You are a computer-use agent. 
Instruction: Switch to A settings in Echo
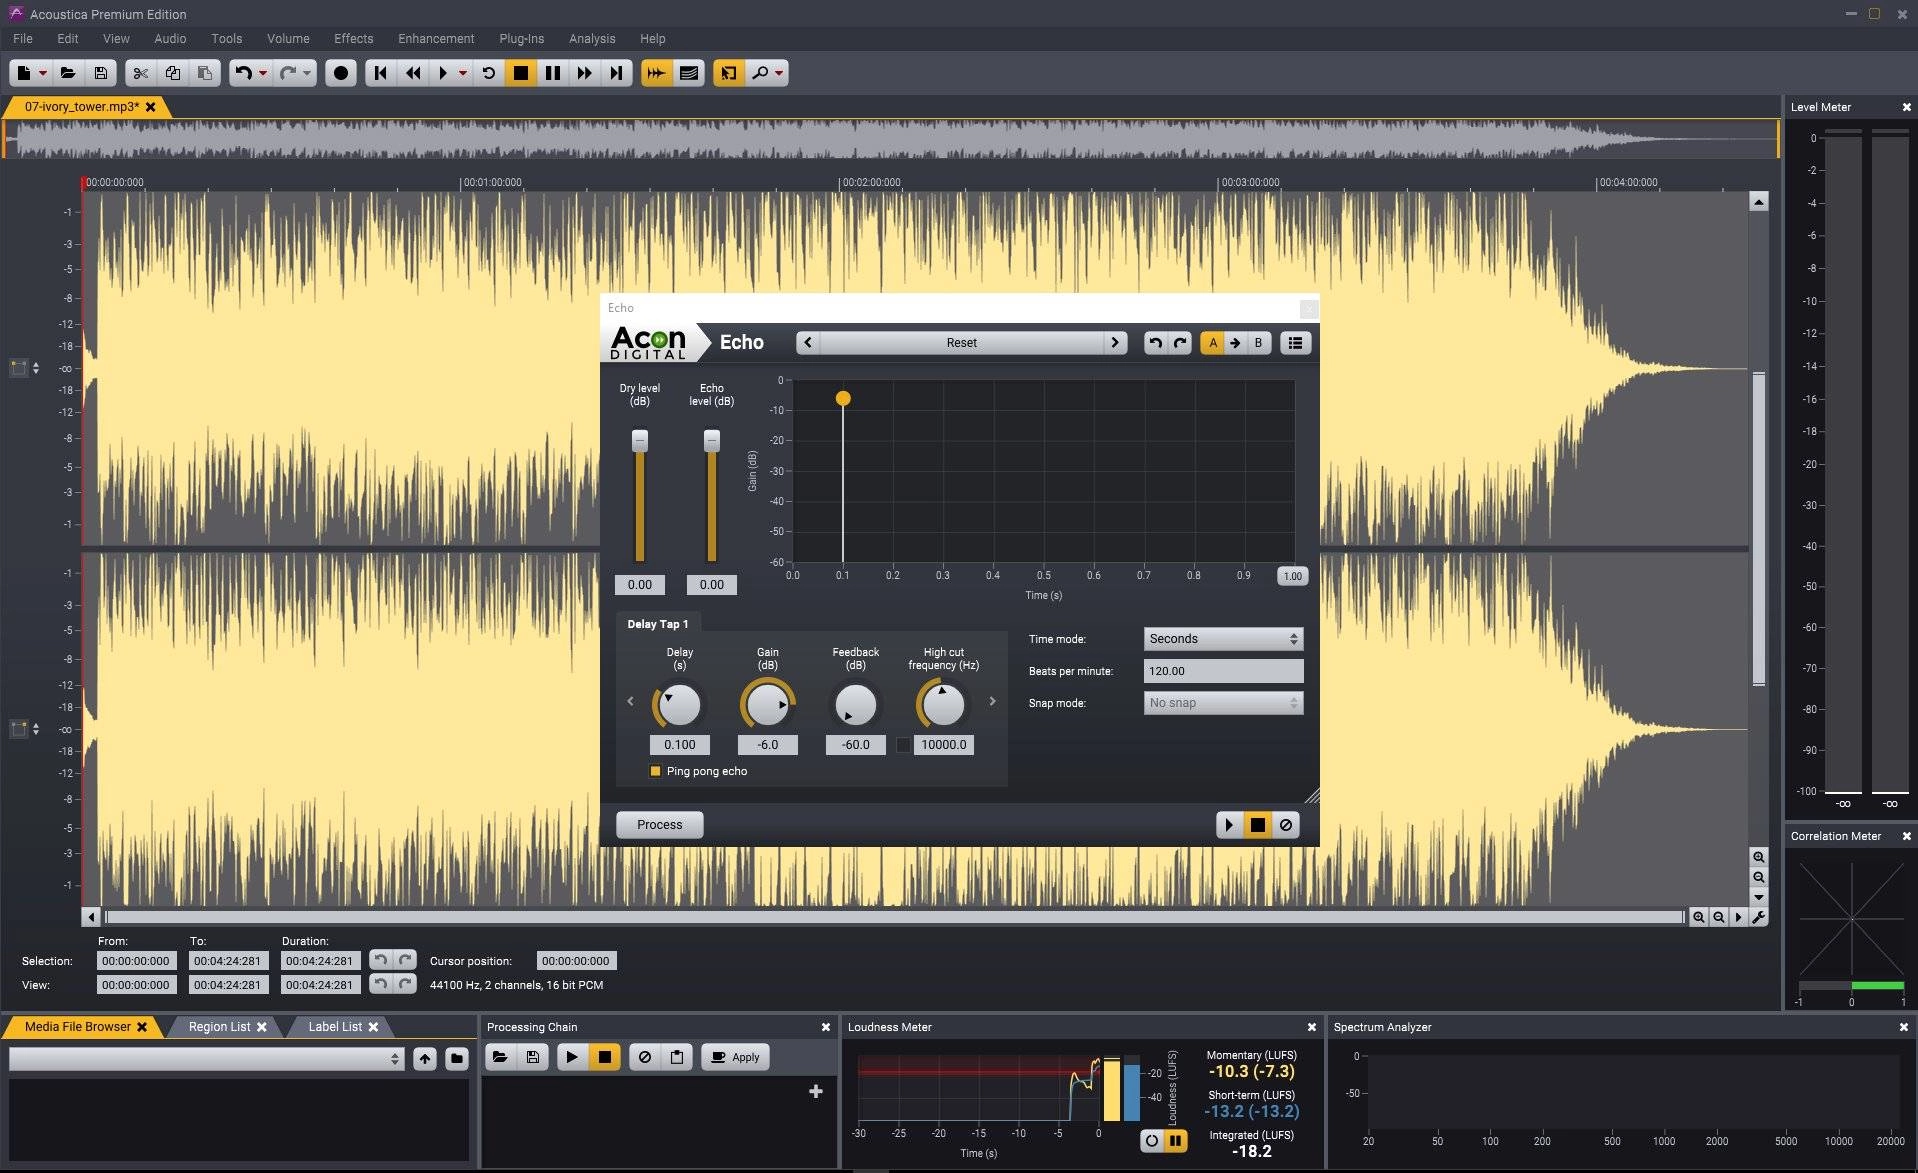(x=1213, y=343)
